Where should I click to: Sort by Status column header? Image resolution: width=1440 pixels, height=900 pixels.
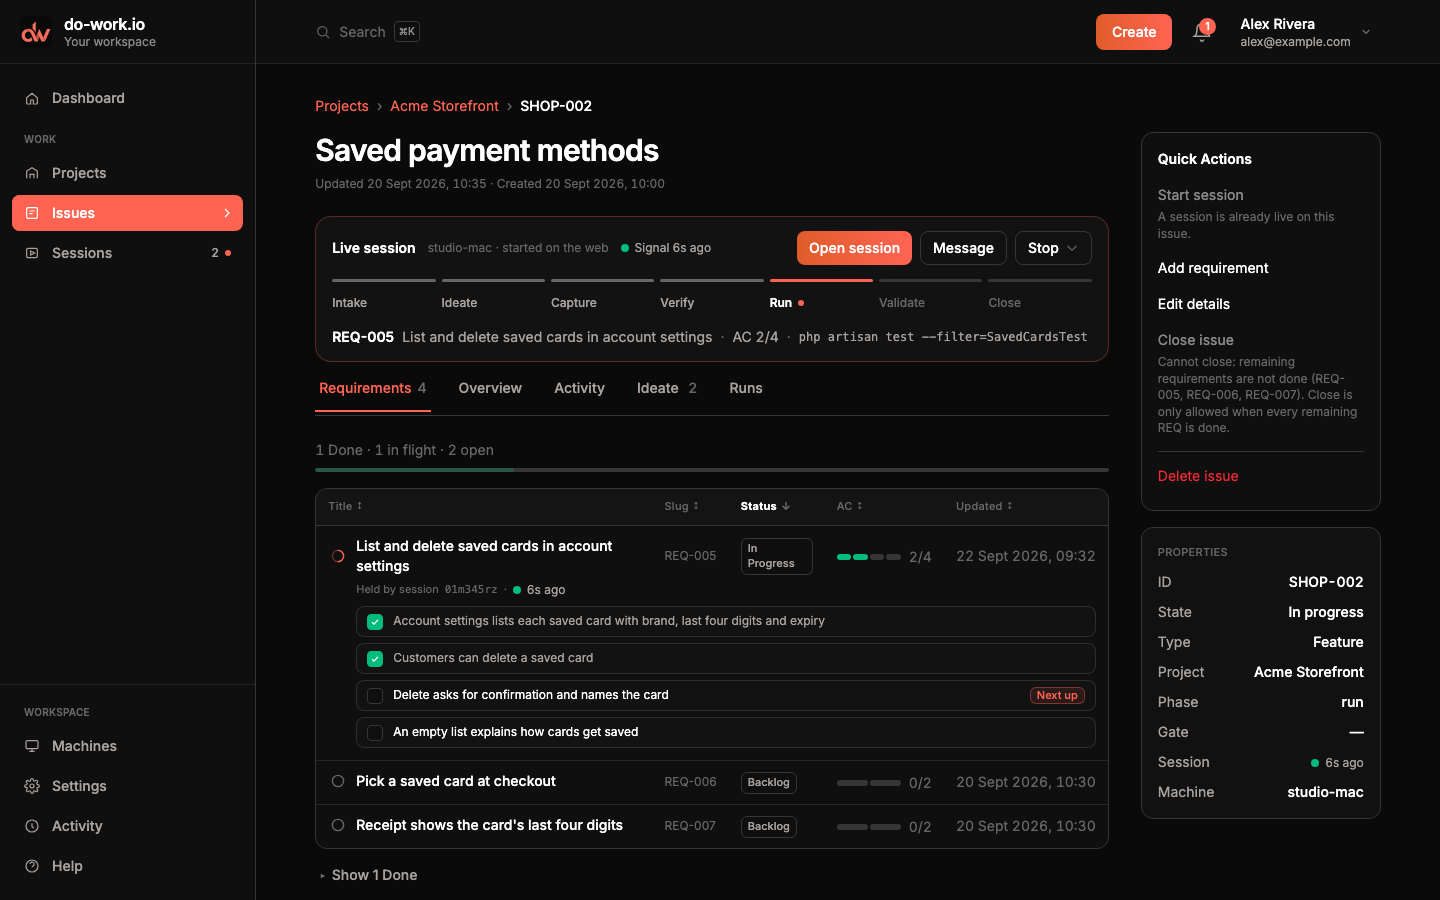tap(765, 506)
